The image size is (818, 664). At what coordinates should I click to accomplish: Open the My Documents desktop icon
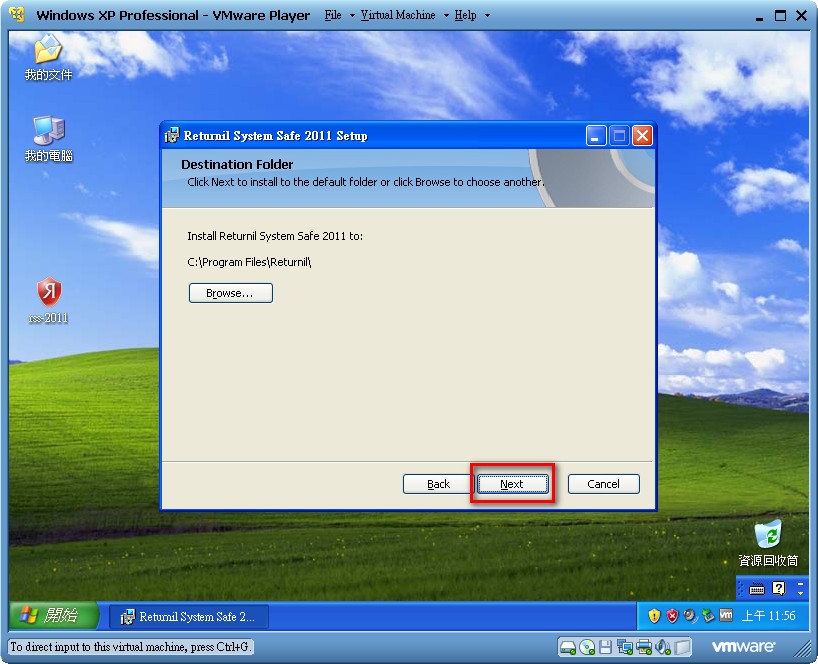point(48,57)
